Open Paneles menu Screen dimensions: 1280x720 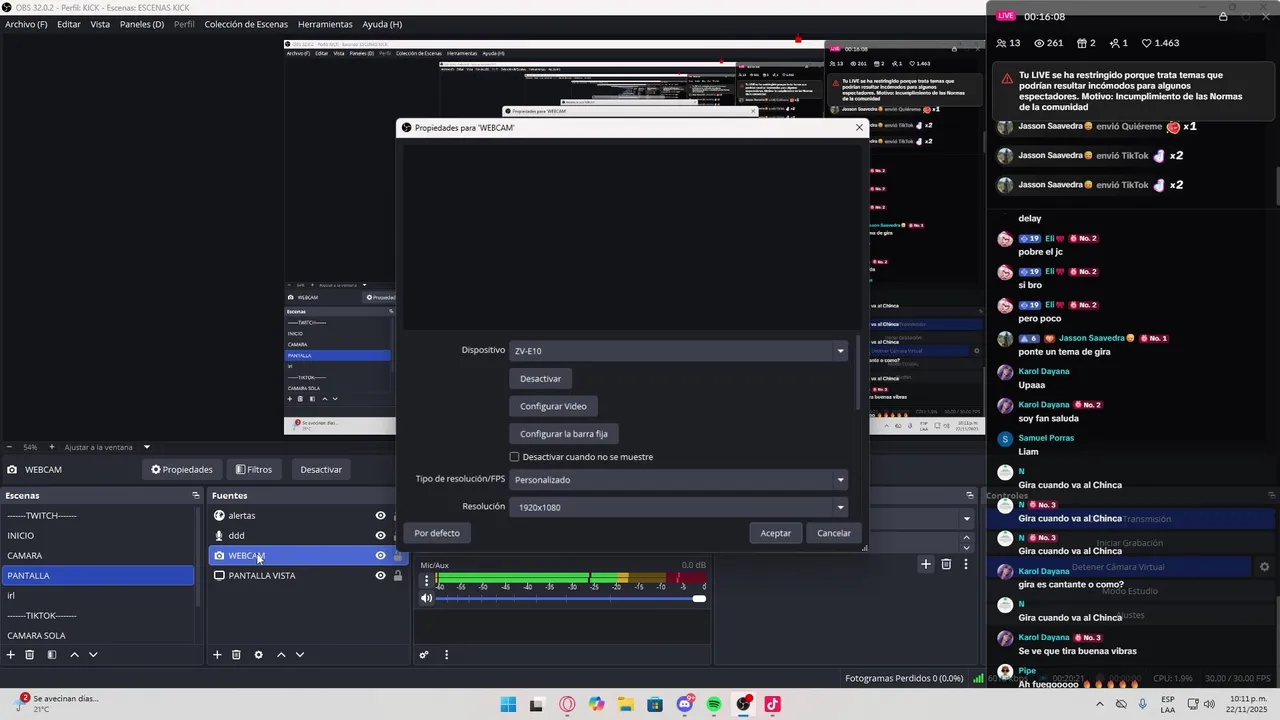142,24
